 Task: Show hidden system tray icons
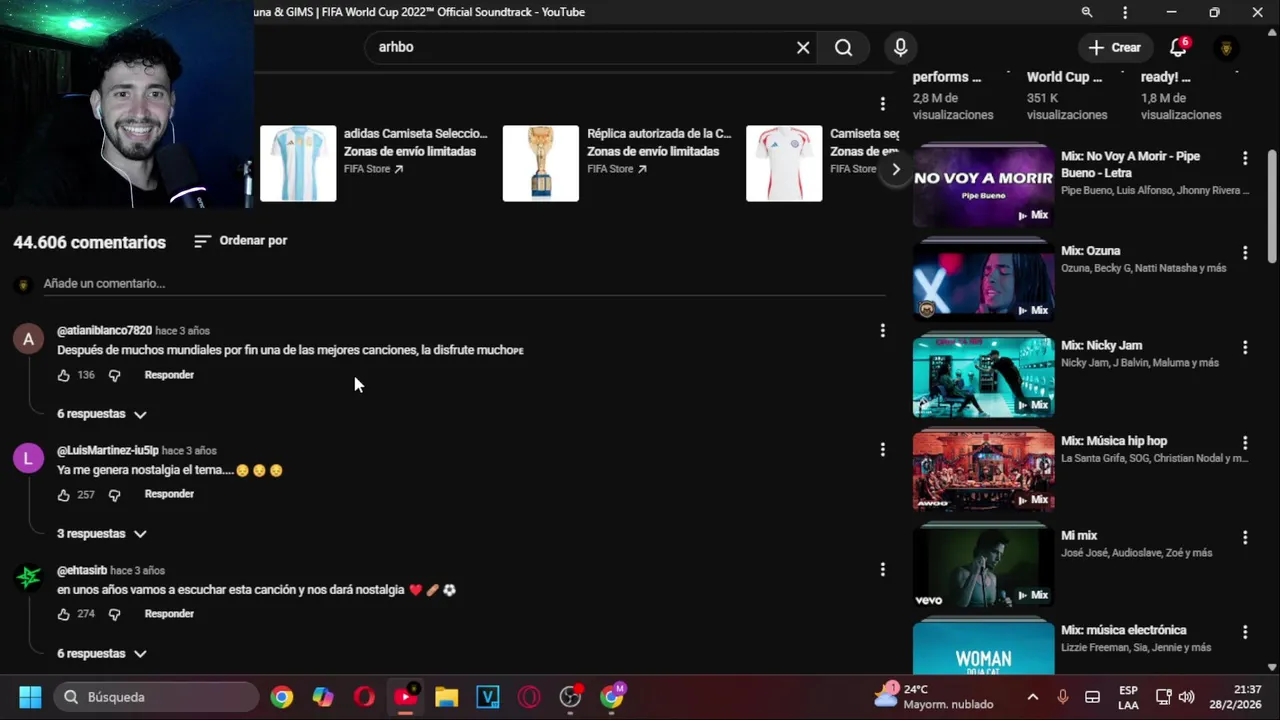pyautogui.click(x=1033, y=697)
